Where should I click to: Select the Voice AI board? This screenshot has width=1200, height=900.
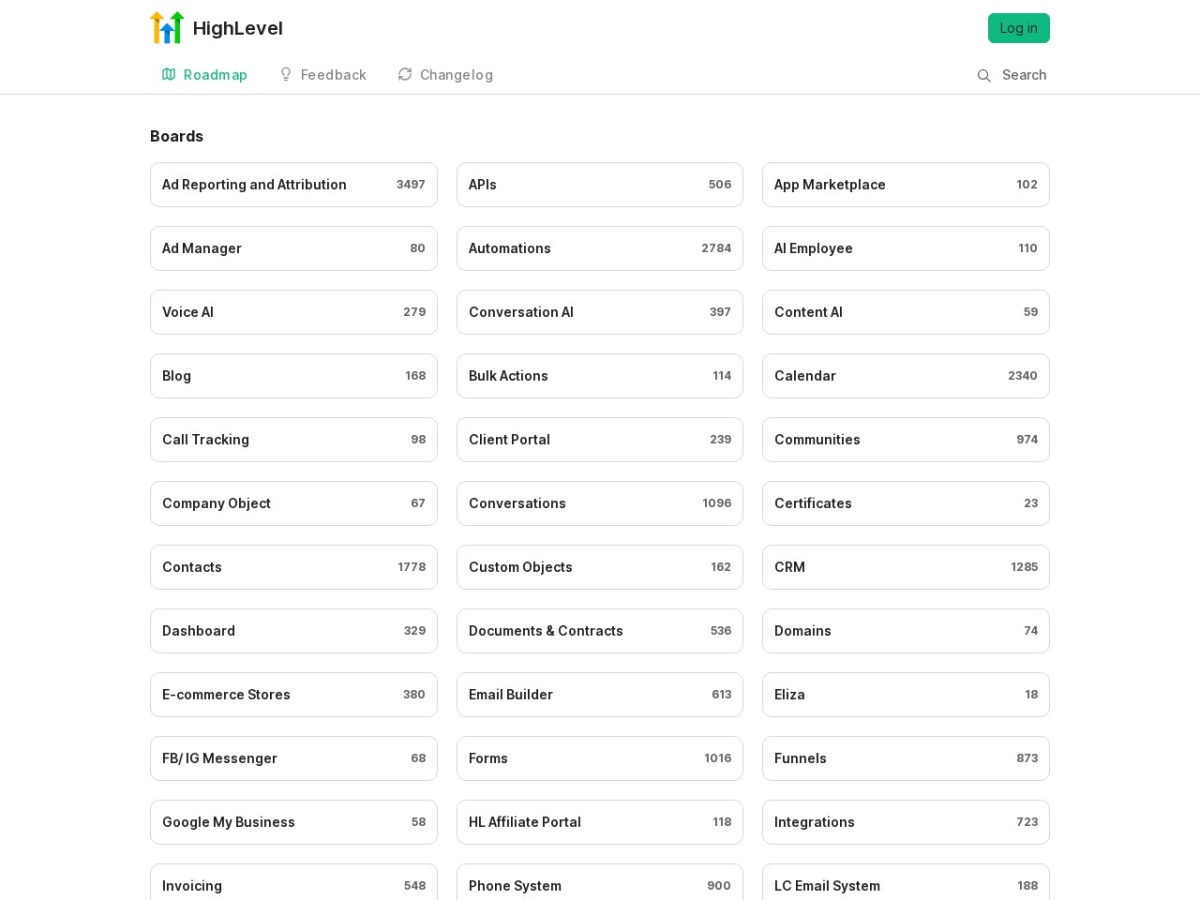click(294, 312)
